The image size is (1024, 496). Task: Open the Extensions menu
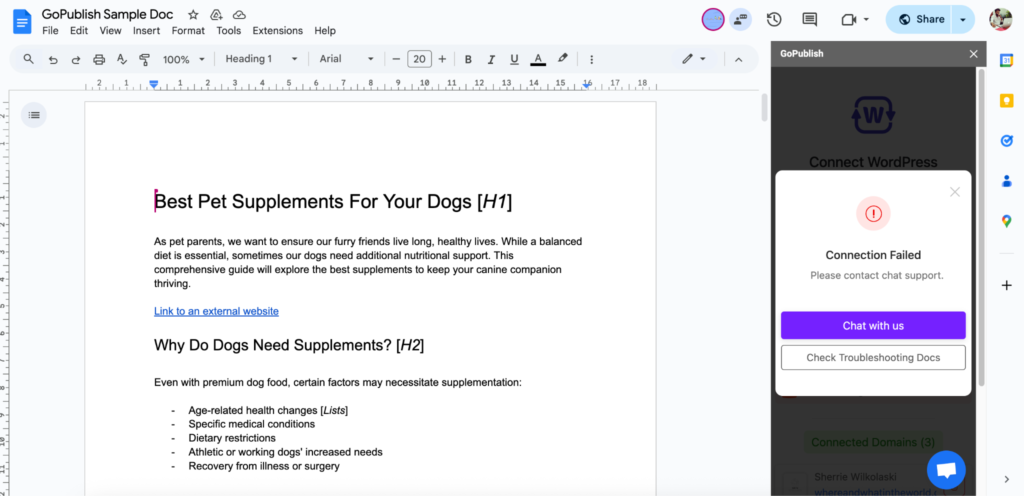278,31
